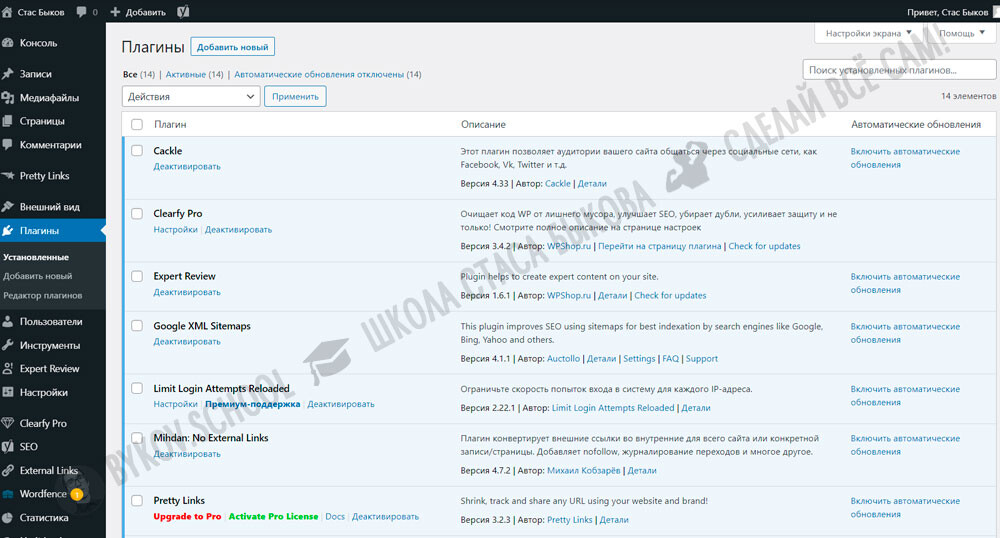
Task: Open the Действия bulk actions dropdown
Action: 191,97
